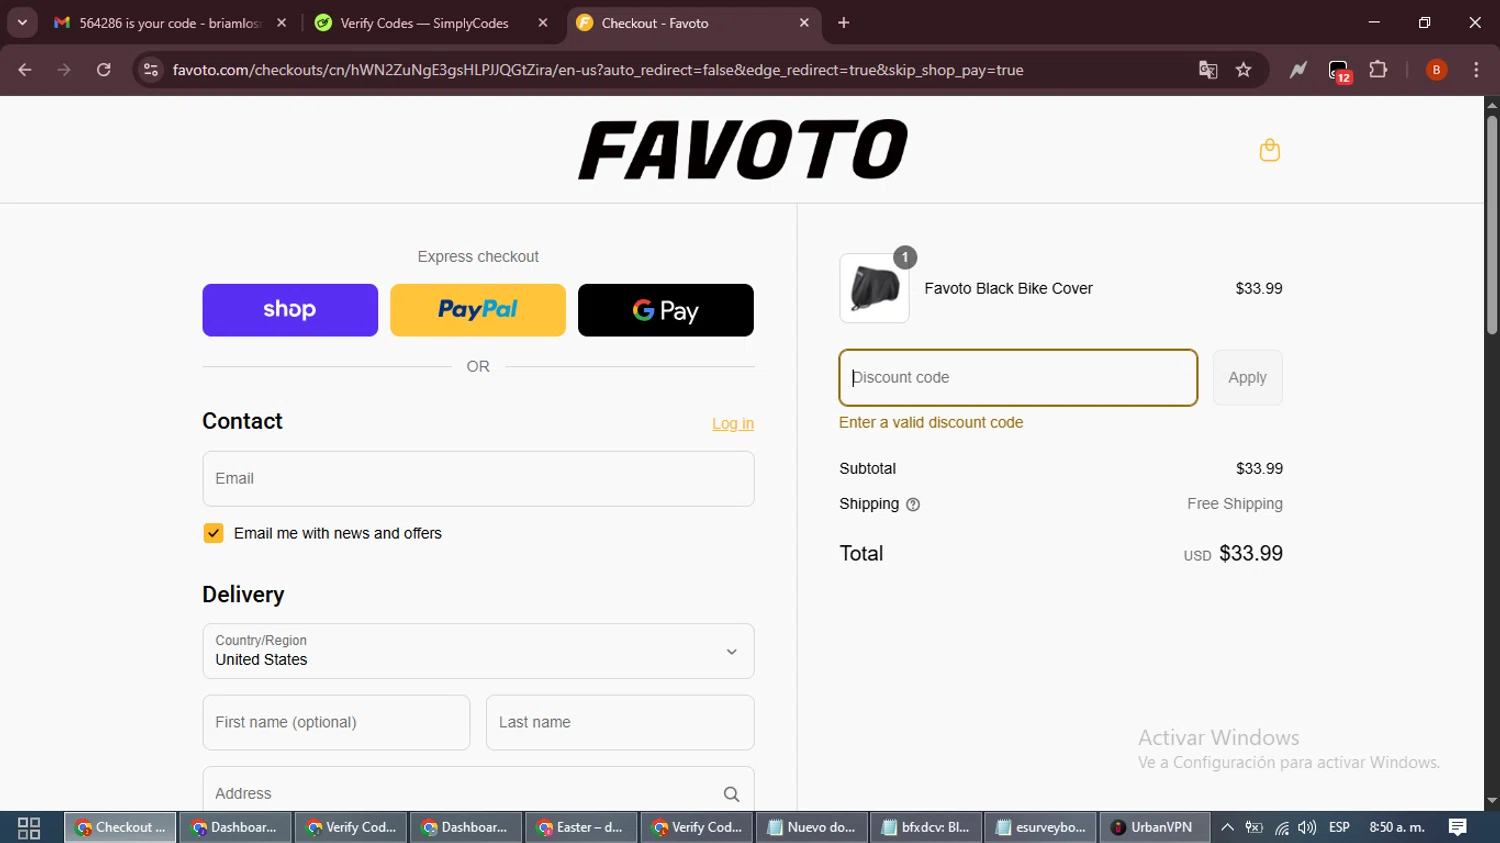Pay with PayPal button
Viewport: 1500px width, 843px height.
tap(478, 310)
